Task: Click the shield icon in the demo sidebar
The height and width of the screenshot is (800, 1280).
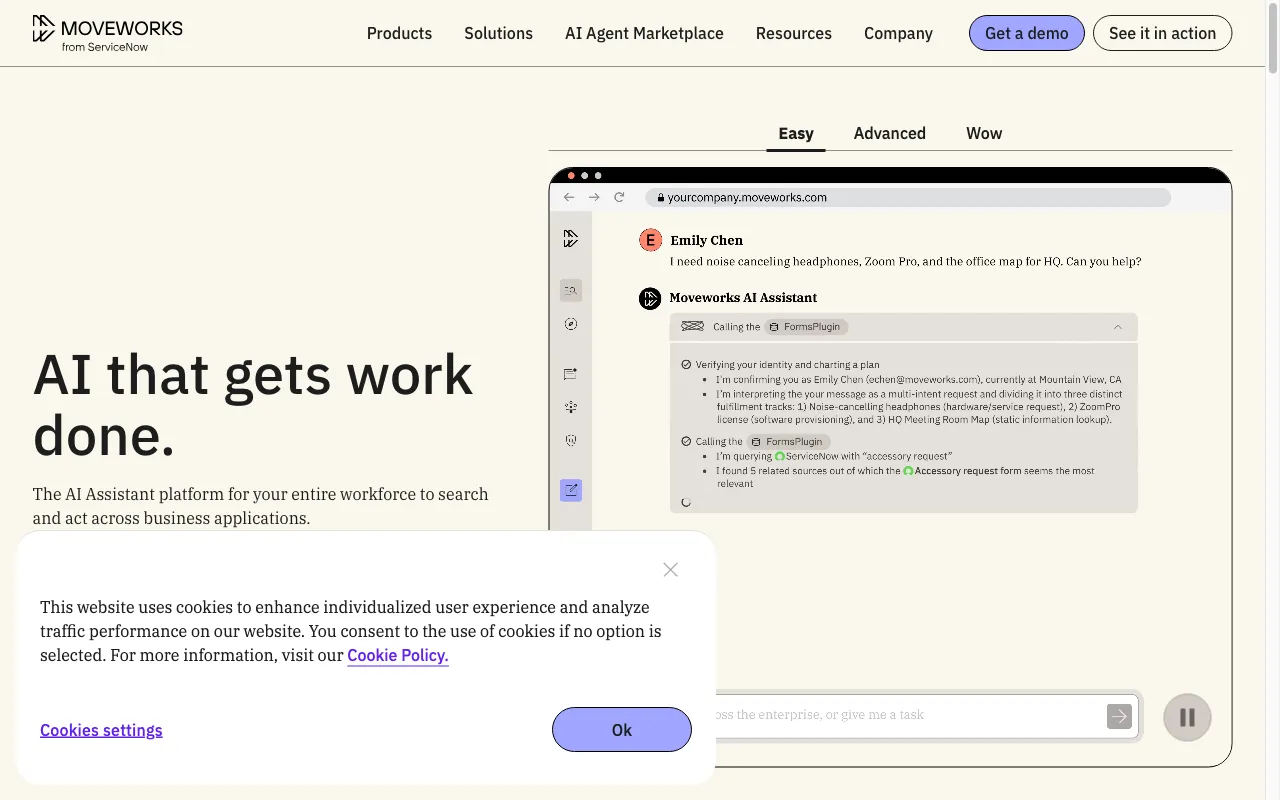Action: pos(571,440)
